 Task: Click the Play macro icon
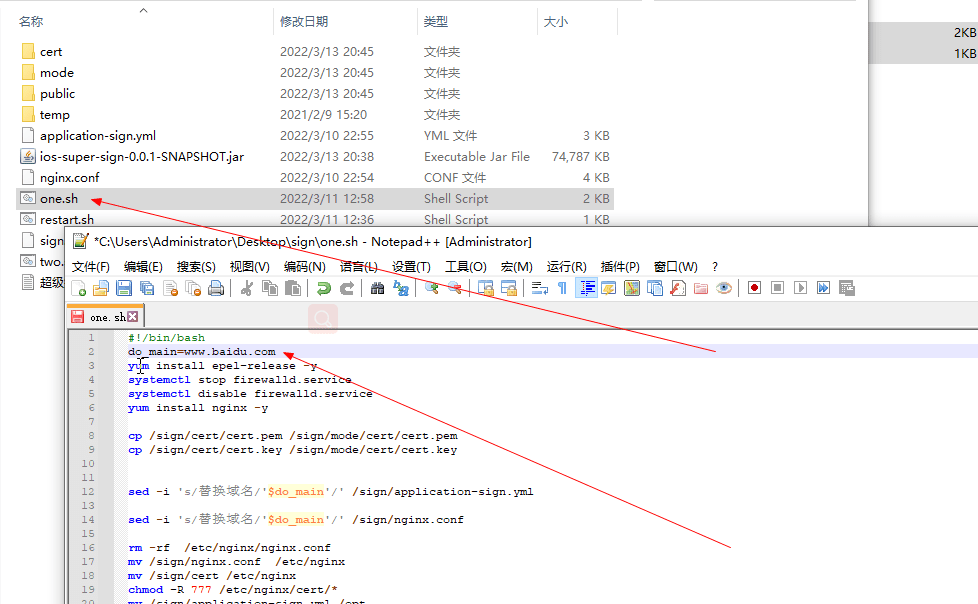[x=800, y=288]
